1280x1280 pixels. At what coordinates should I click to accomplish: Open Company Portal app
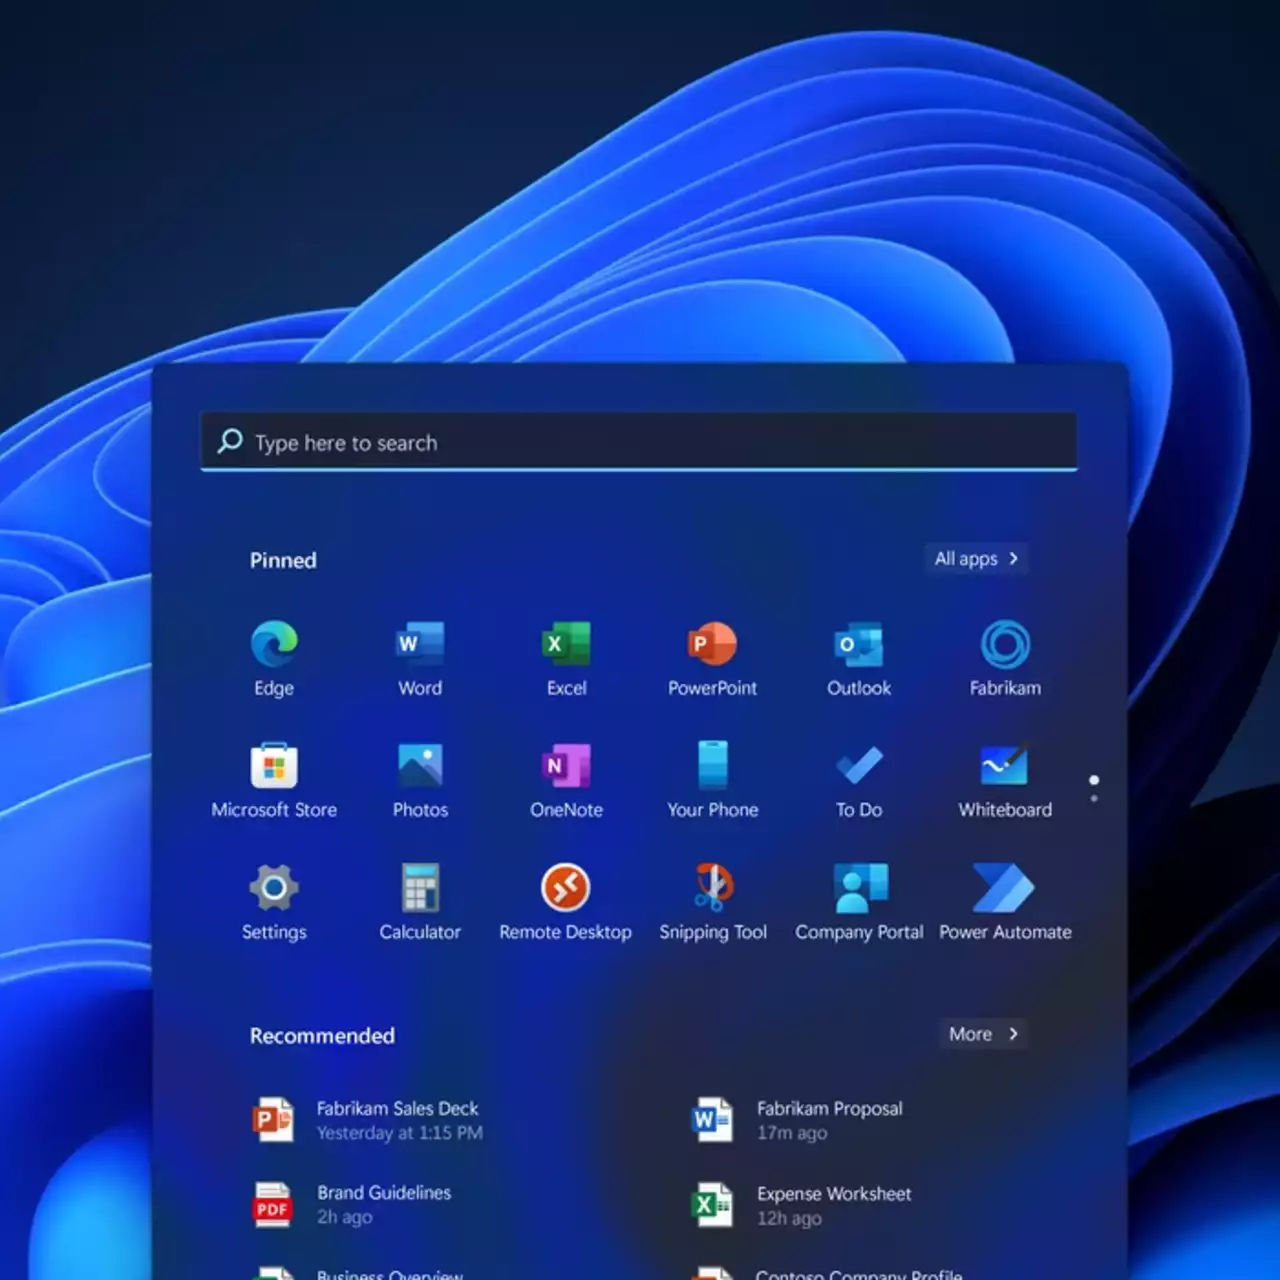859,902
